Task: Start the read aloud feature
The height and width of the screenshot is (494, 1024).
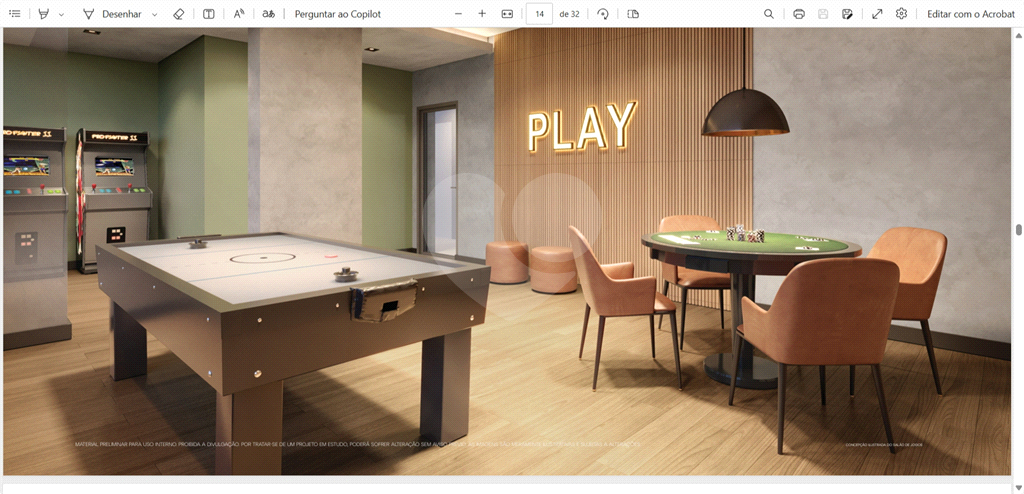Action: click(x=239, y=14)
